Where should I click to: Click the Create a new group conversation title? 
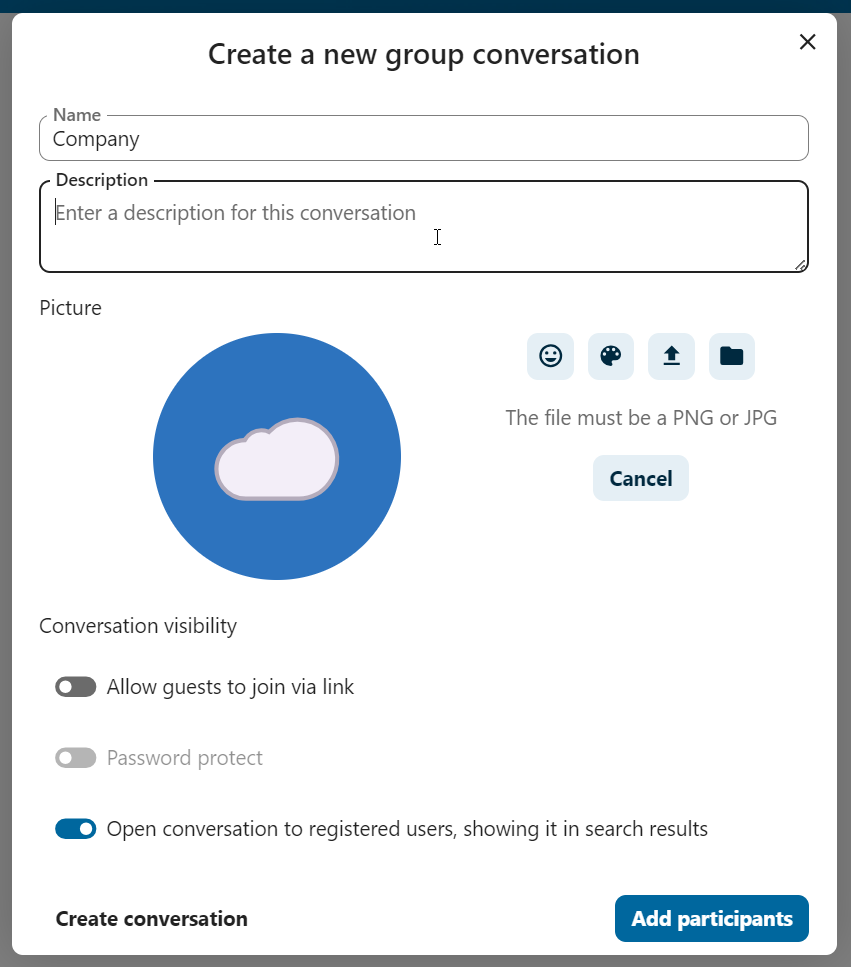click(423, 54)
